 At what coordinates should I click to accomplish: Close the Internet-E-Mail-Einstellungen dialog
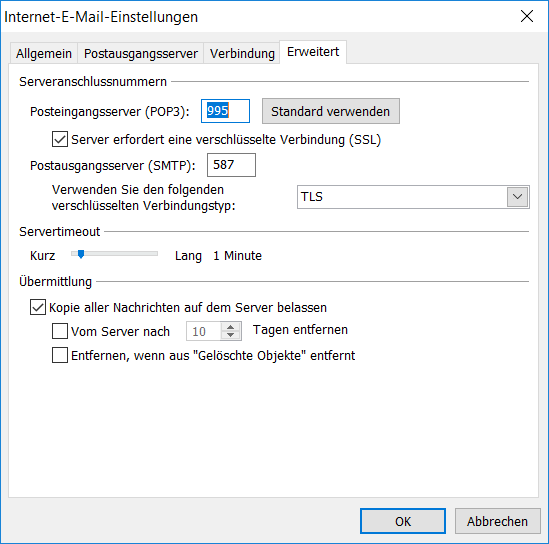(526, 16)
